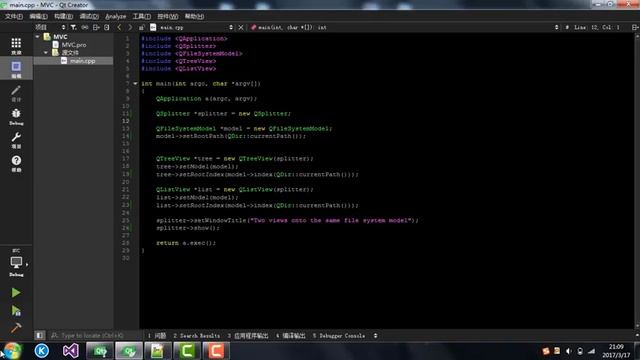Click the editor scrollbar up arrow
640x360 pixels.
pyautogui.click(x=637, y=36)
